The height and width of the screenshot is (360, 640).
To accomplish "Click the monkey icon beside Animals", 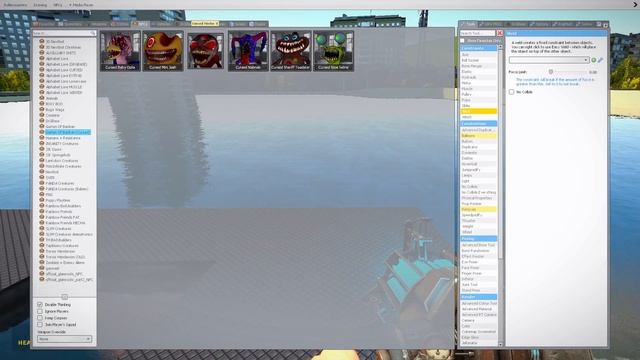I will click(x=42, y=98).
